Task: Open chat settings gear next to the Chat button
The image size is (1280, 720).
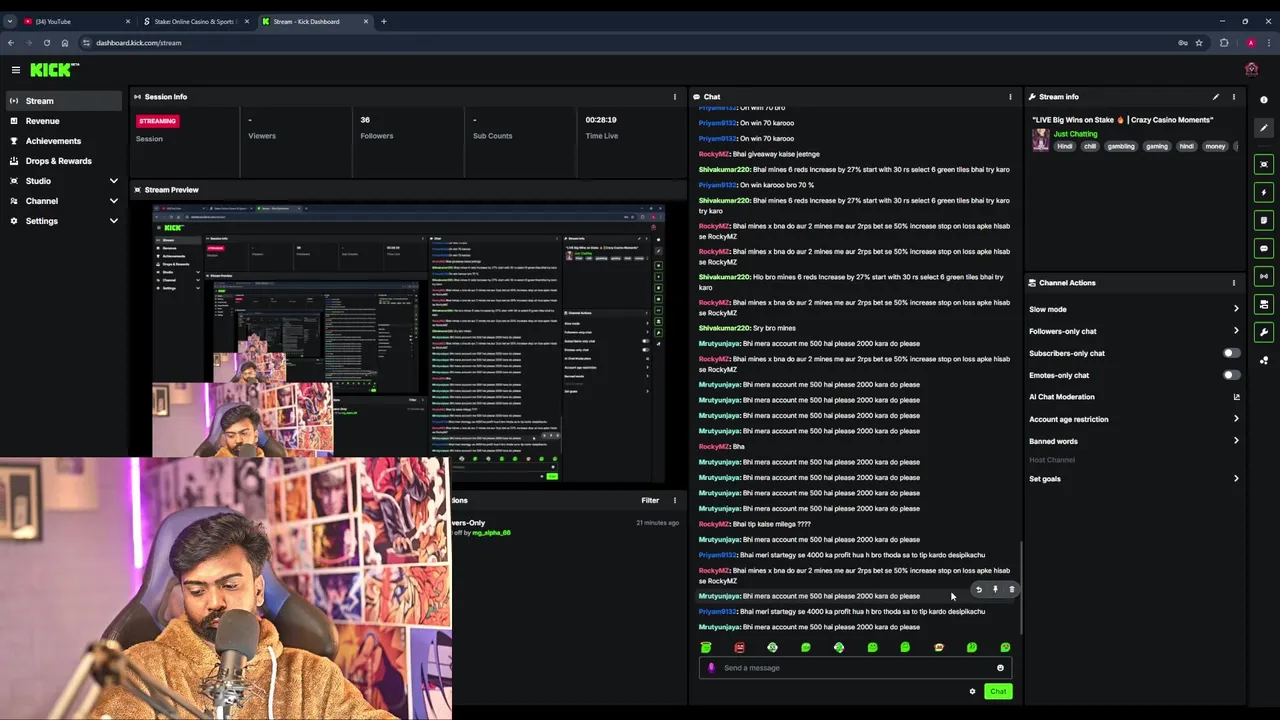Action: click(x=972, y=691)
